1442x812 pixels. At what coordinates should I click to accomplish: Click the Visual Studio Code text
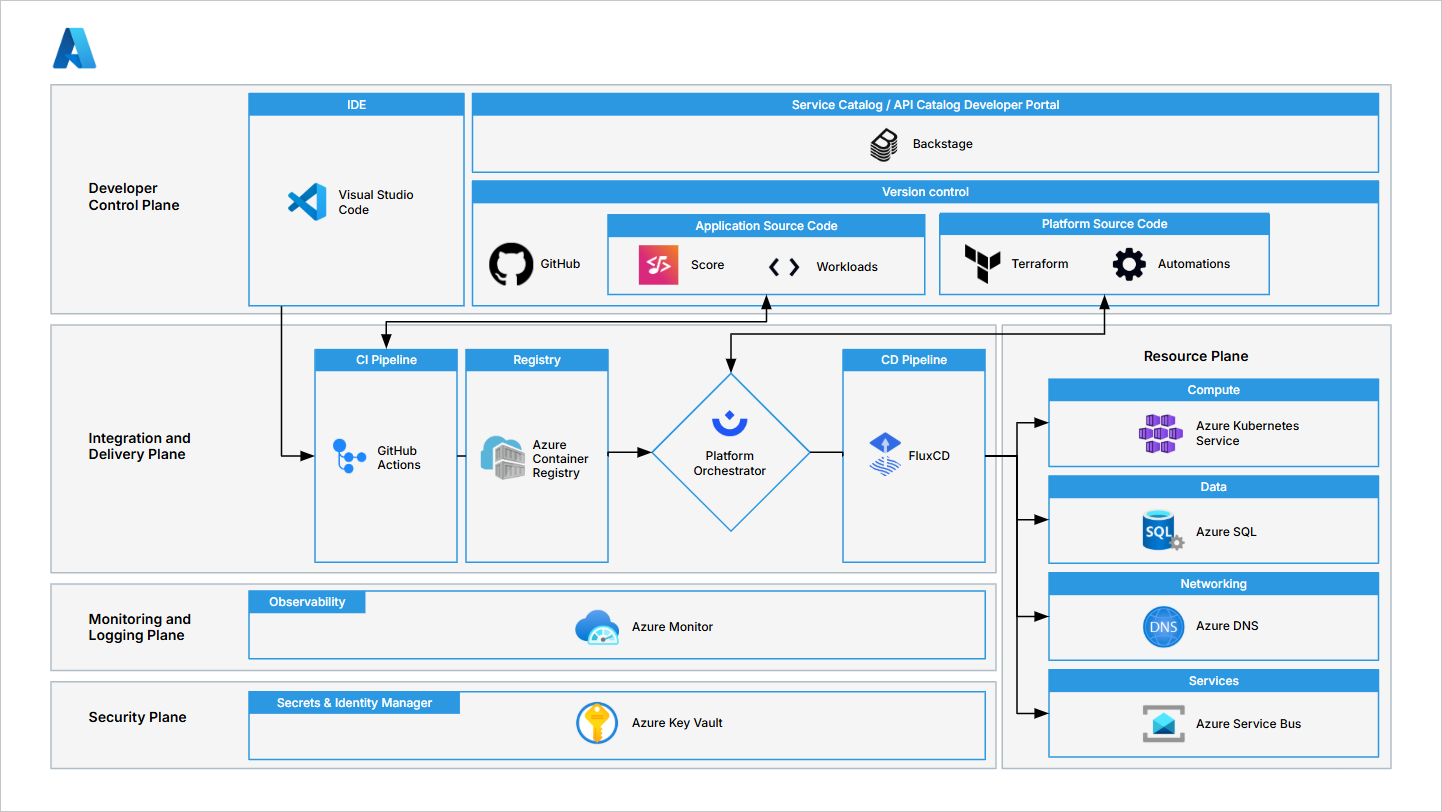[x=375, y=202]
